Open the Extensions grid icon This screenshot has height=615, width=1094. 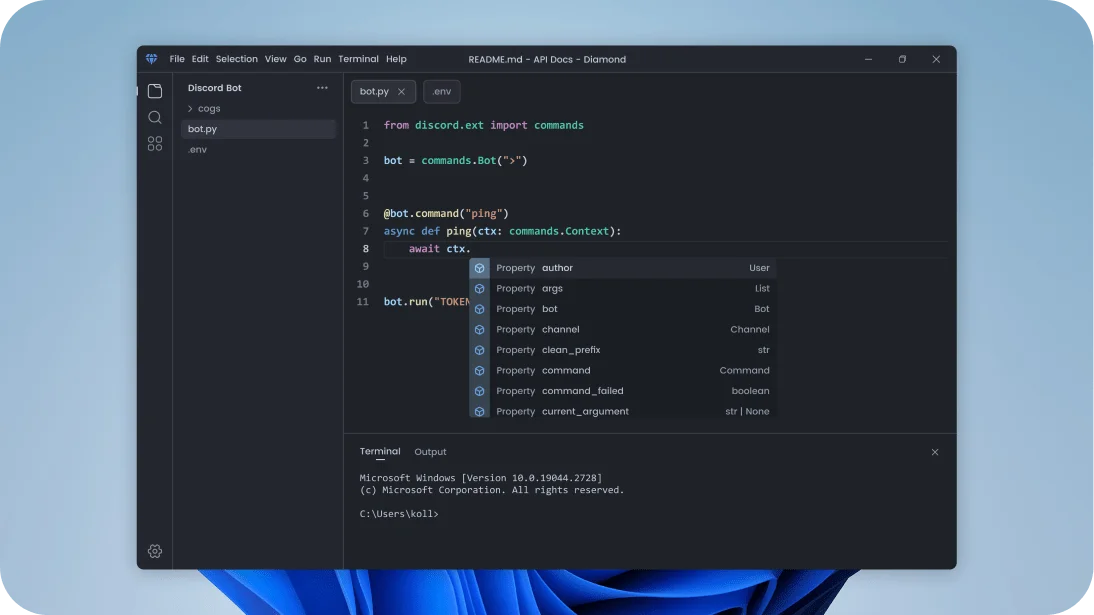point(154,144)
